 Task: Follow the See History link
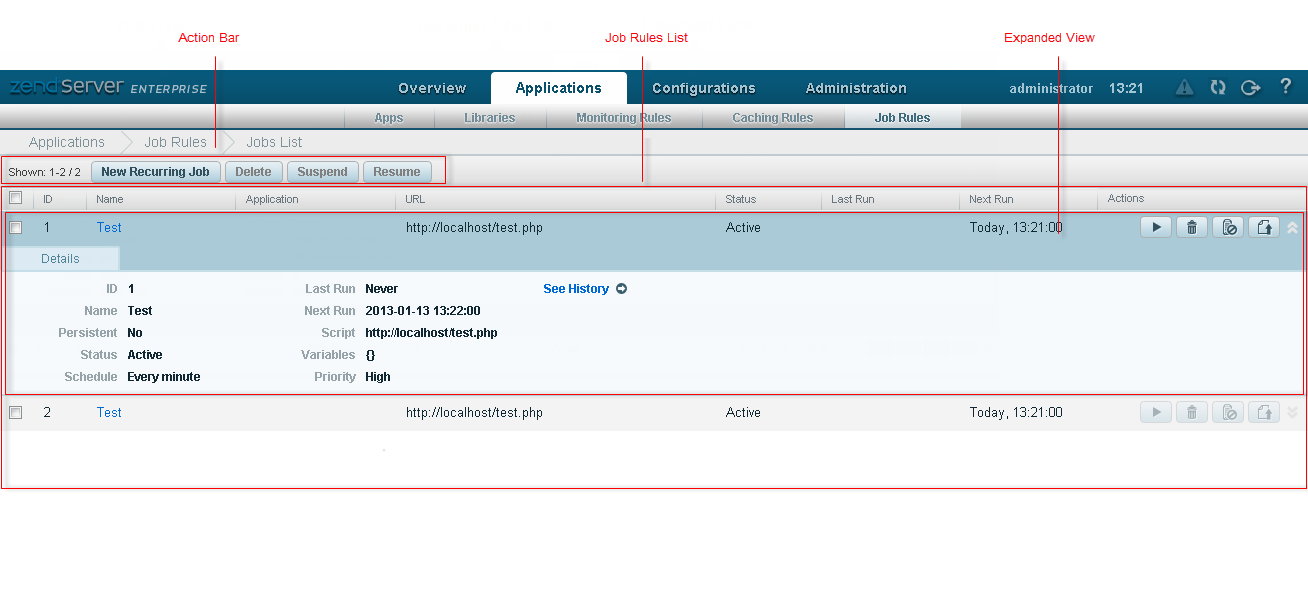click(576, 289)
